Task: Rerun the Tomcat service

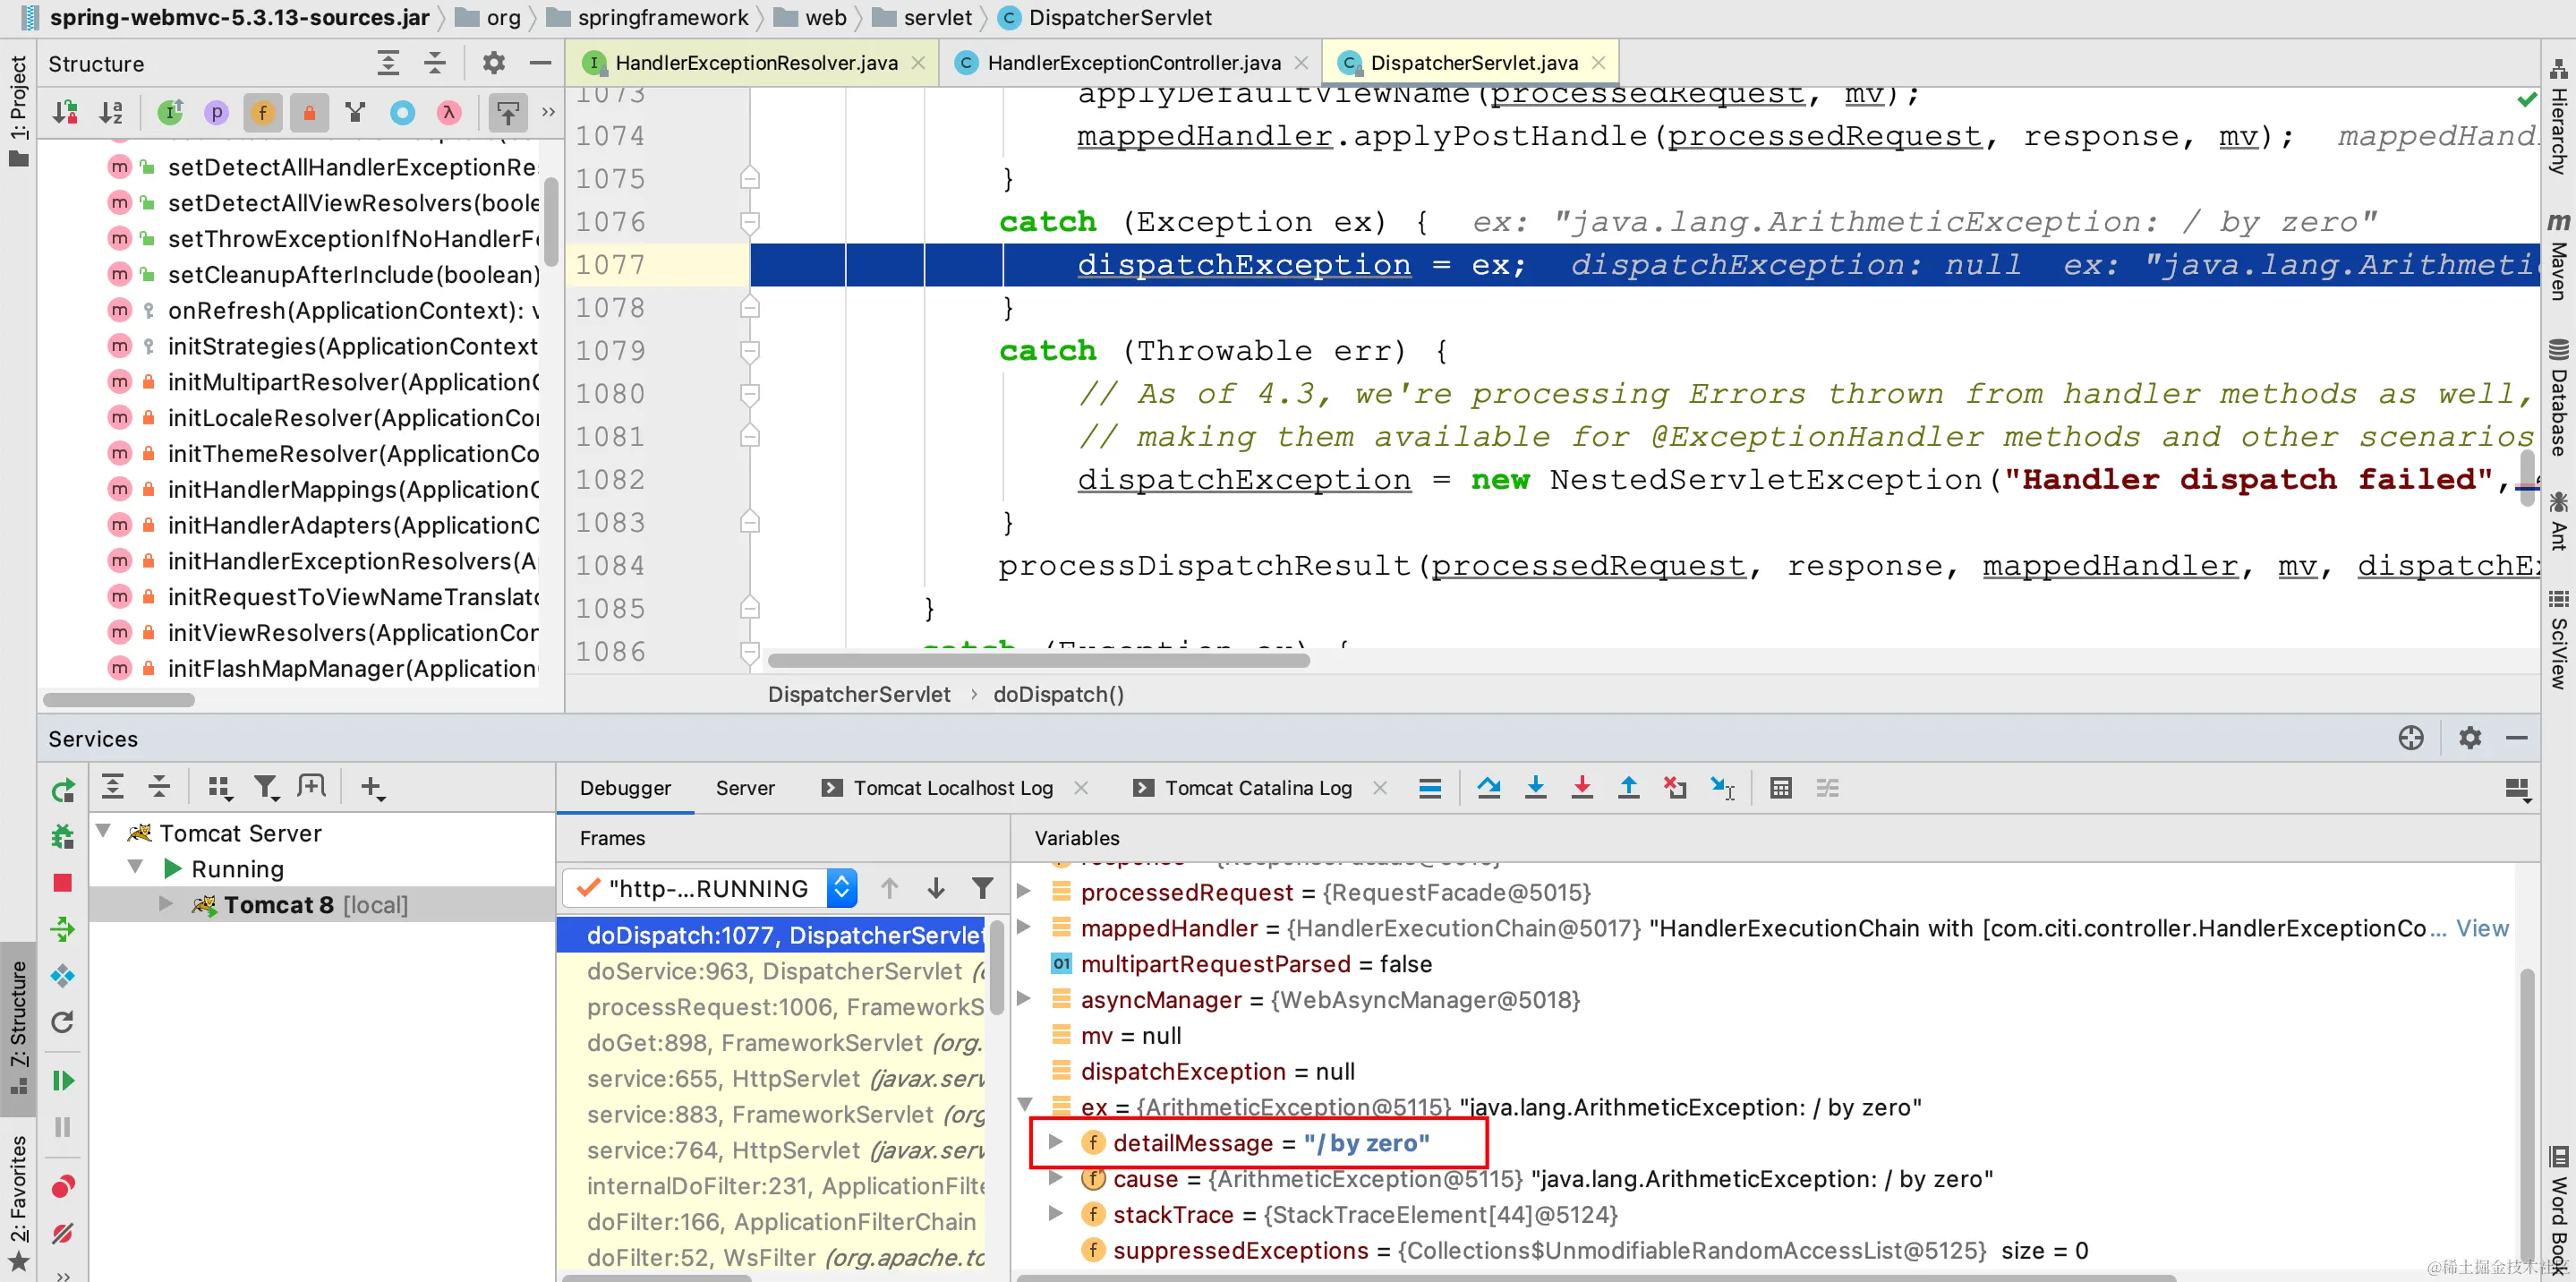Action: 62,791
